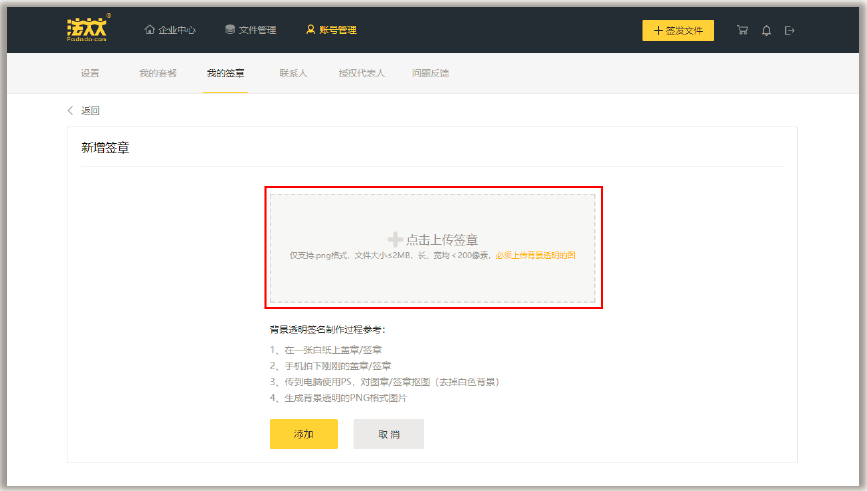Click the plus icon in upload area
867x491 pixels.
395,239
